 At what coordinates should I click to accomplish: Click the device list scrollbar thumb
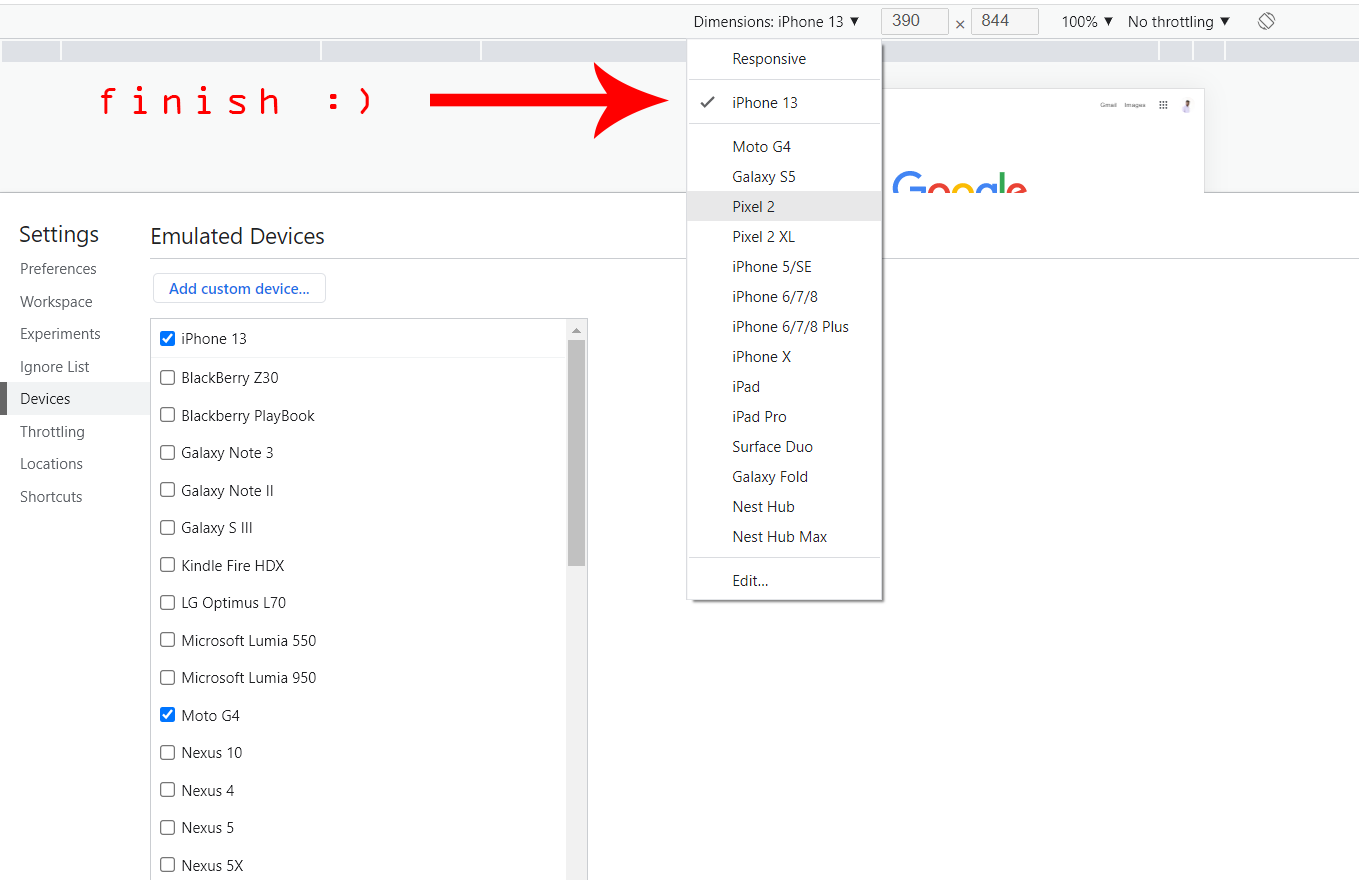(576, 453)
